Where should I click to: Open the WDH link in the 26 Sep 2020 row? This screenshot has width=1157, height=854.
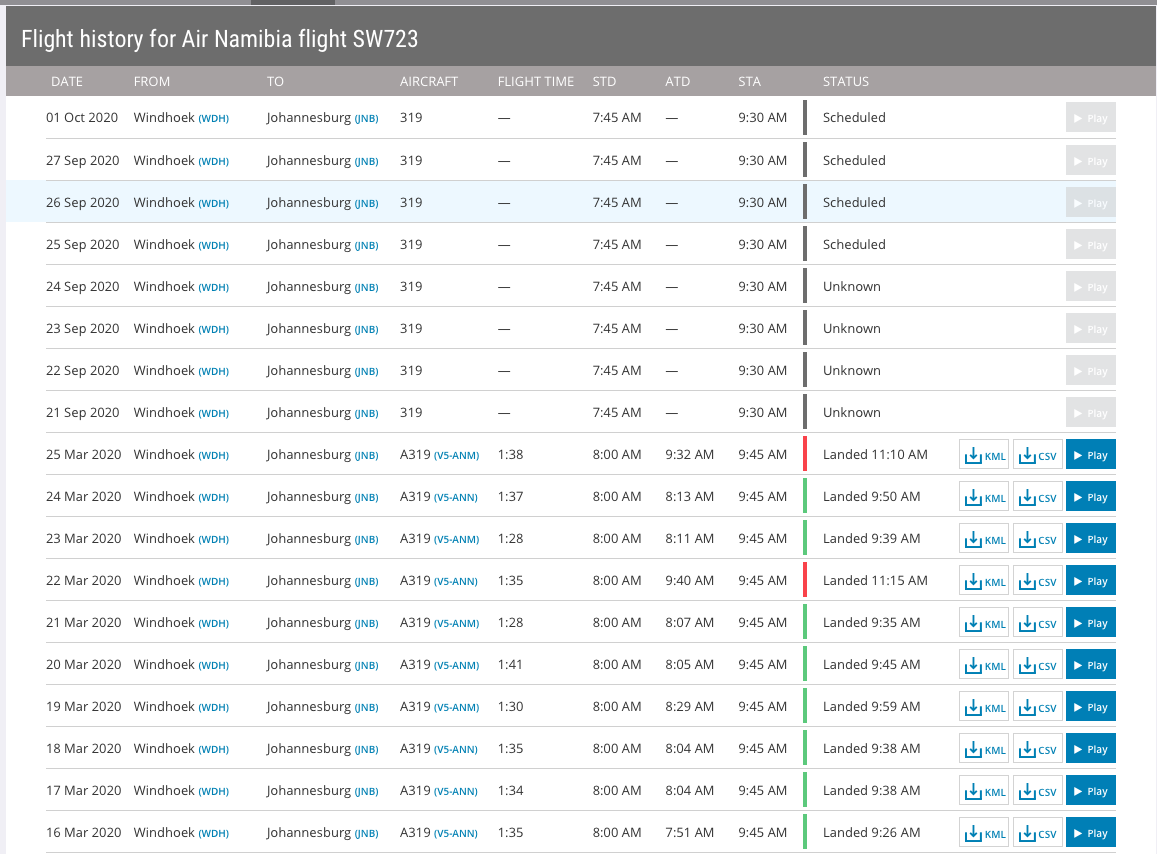click(213, 204)
